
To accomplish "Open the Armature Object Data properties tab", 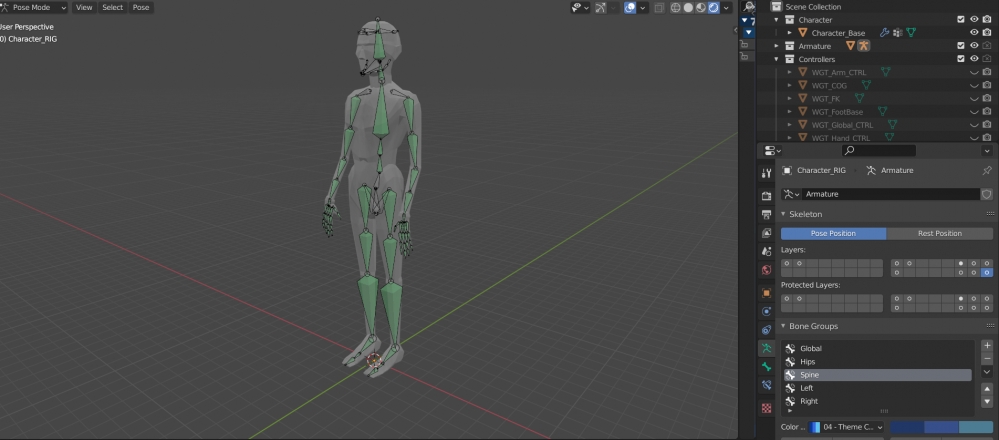I will click(x=766, y=348).
